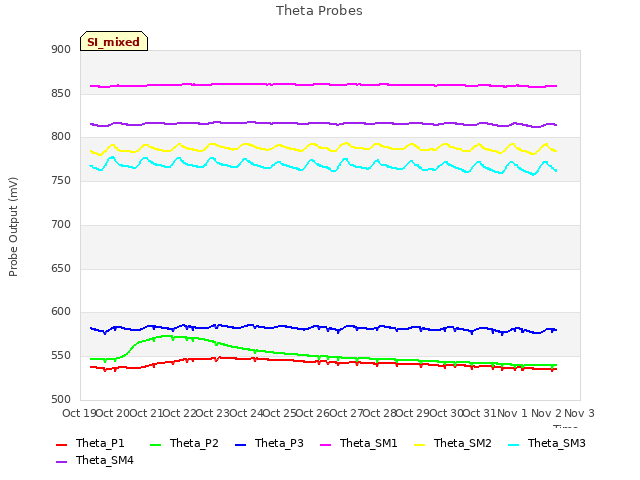Image resolution: width=640 pixels, height=480 pixels.
Task: Click the blue Theta_P3 data line
Action: click(x=322, y=327)
